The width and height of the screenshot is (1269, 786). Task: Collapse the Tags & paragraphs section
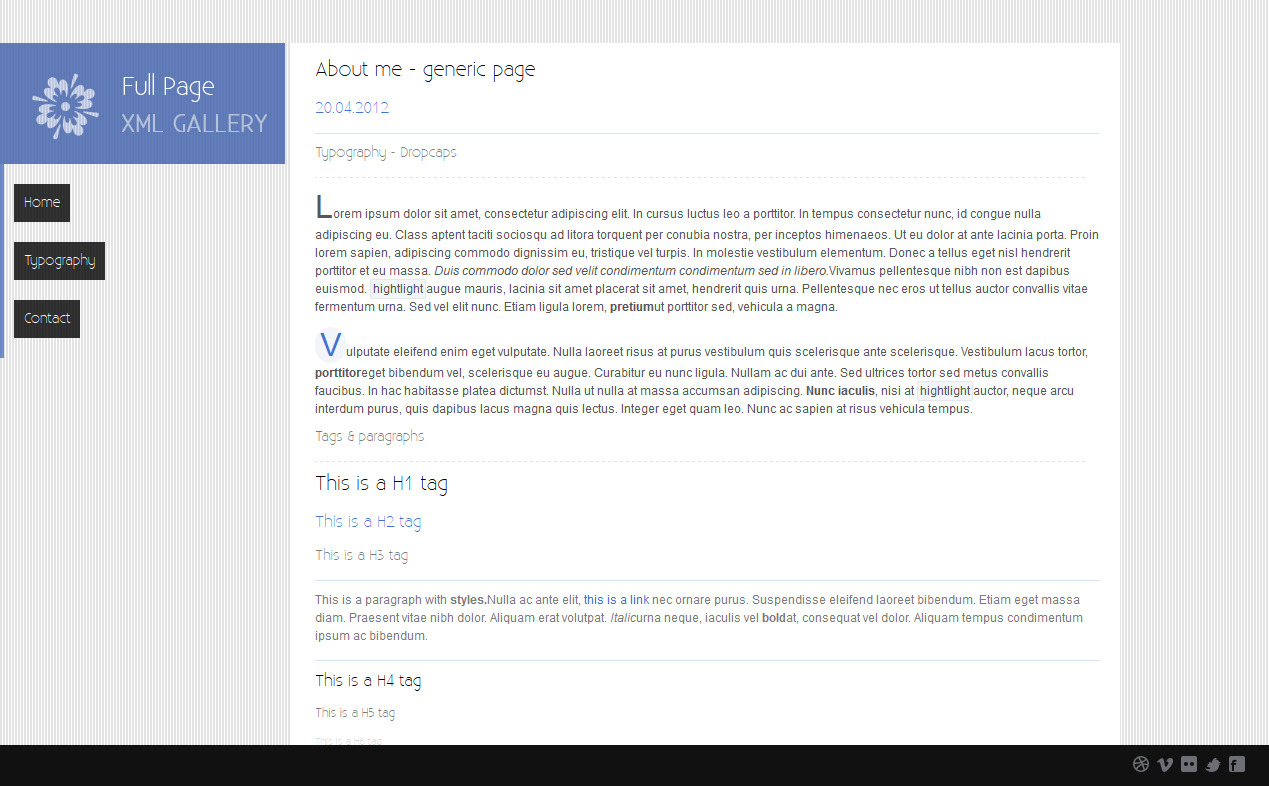(x=369, y=436)
